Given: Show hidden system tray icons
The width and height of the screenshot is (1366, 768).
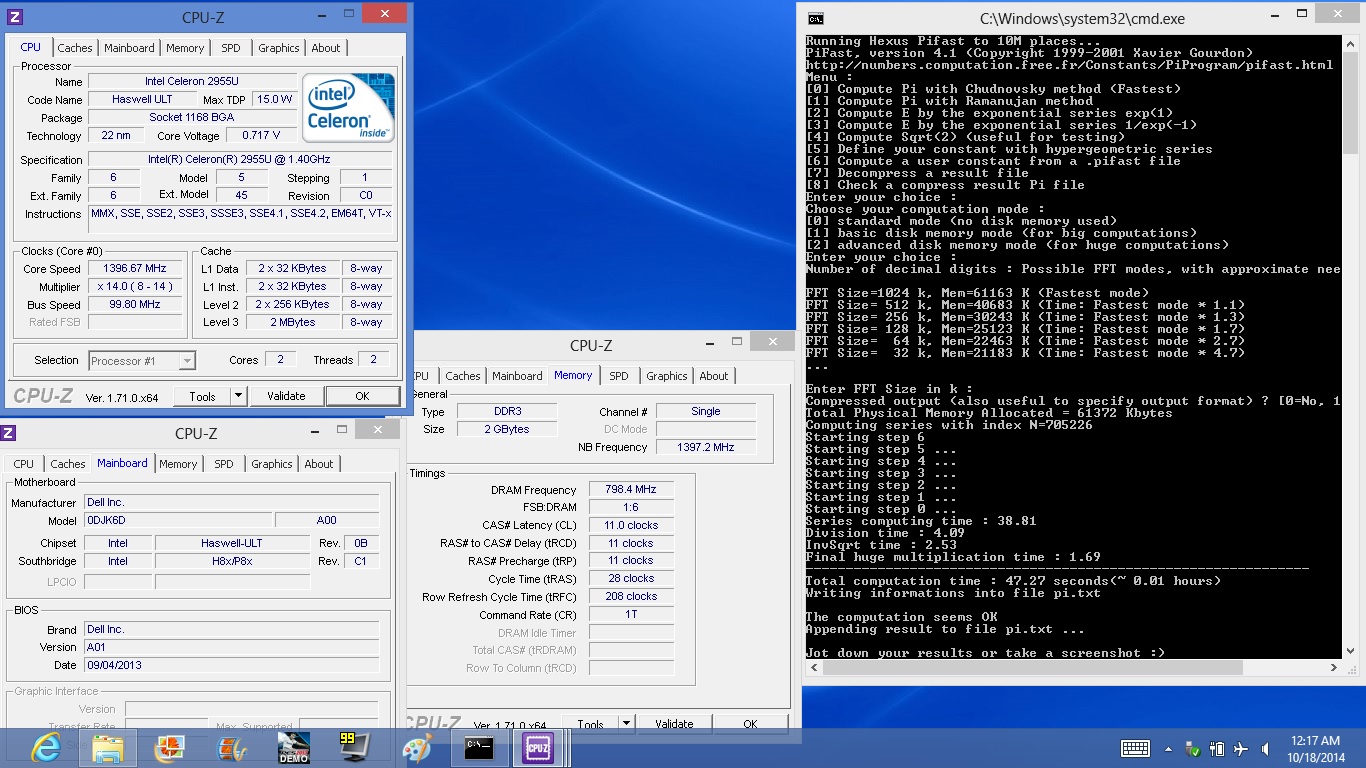Looking at the screenshot, I should (x=1168, y=748).
